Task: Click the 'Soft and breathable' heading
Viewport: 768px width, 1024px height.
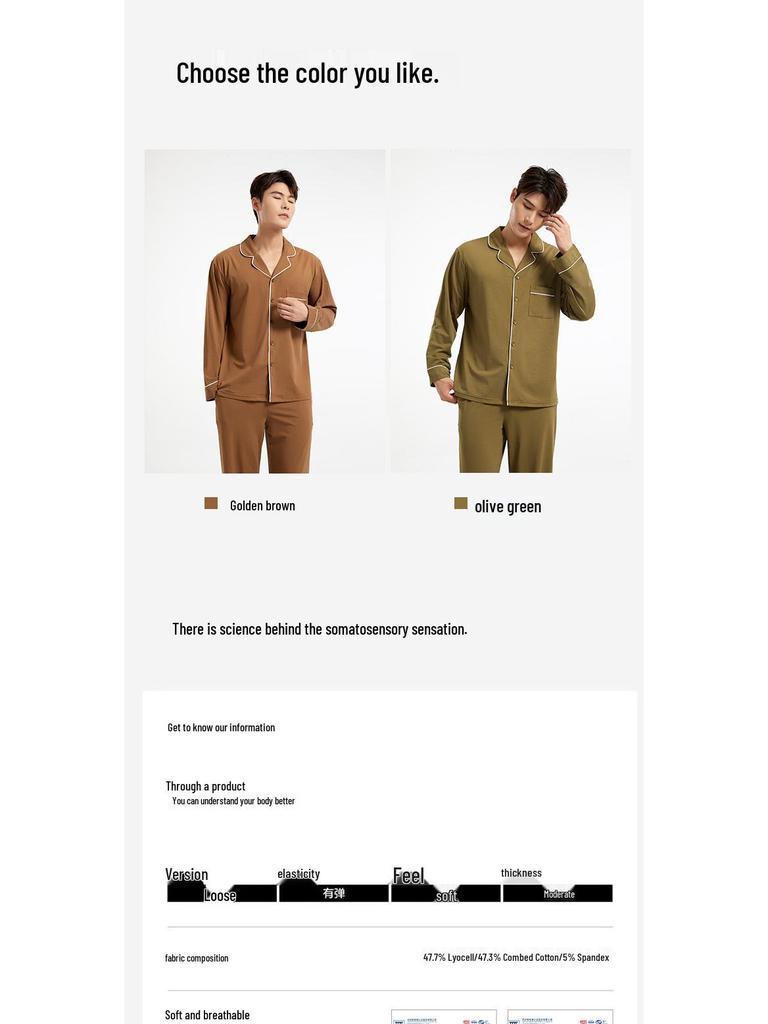Action: (207, 1015)
